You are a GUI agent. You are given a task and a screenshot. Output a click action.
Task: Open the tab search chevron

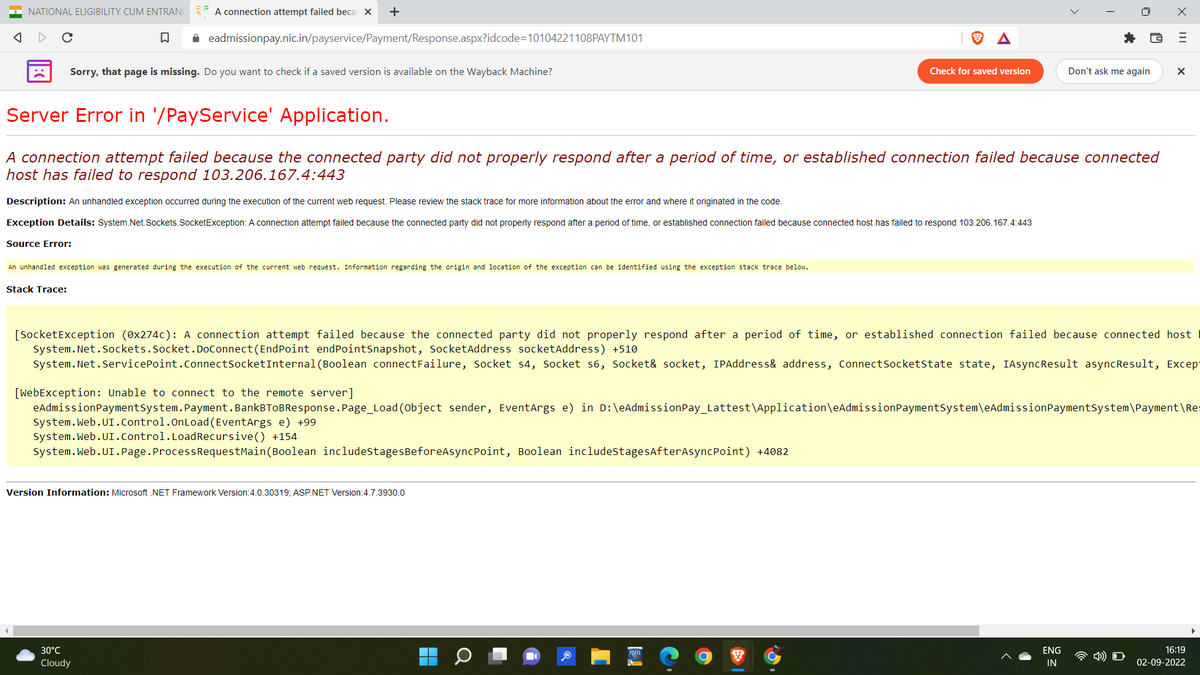coord(1074,12)
